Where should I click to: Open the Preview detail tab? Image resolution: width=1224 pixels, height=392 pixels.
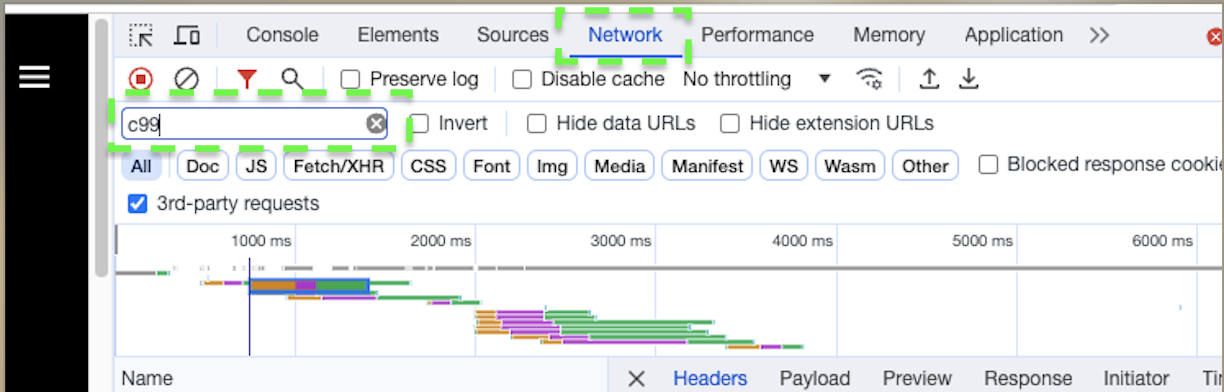[917, 379]
